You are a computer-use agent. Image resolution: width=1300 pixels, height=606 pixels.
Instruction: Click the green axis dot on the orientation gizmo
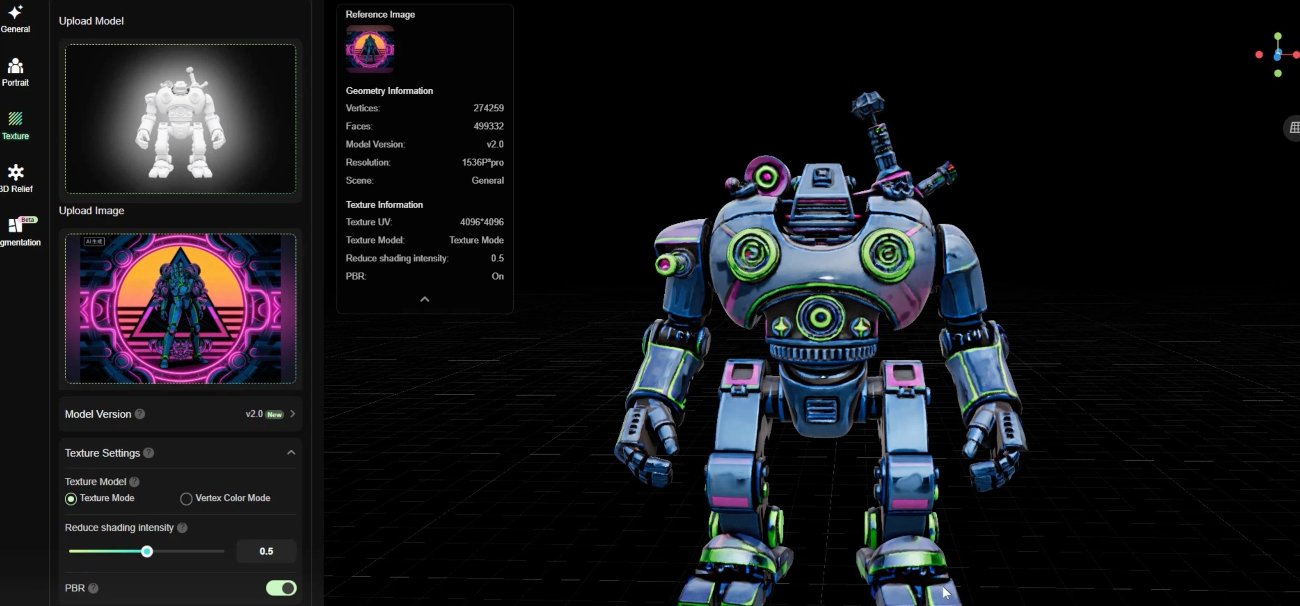pos(1277,38)
